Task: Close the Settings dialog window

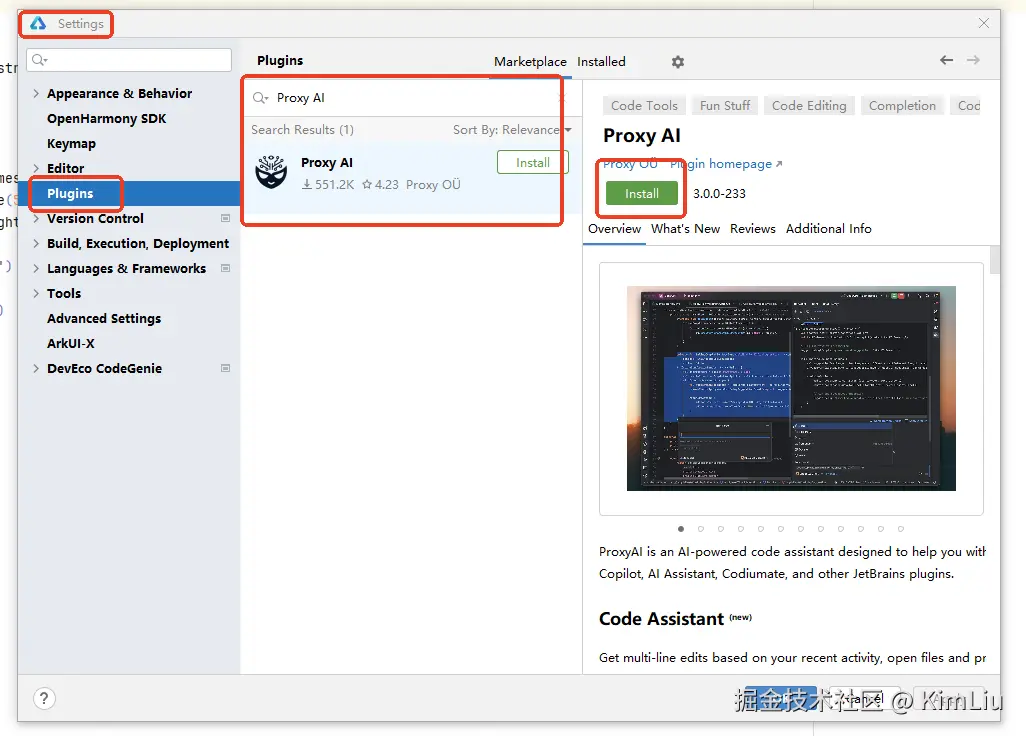Action: click(983, 24)
